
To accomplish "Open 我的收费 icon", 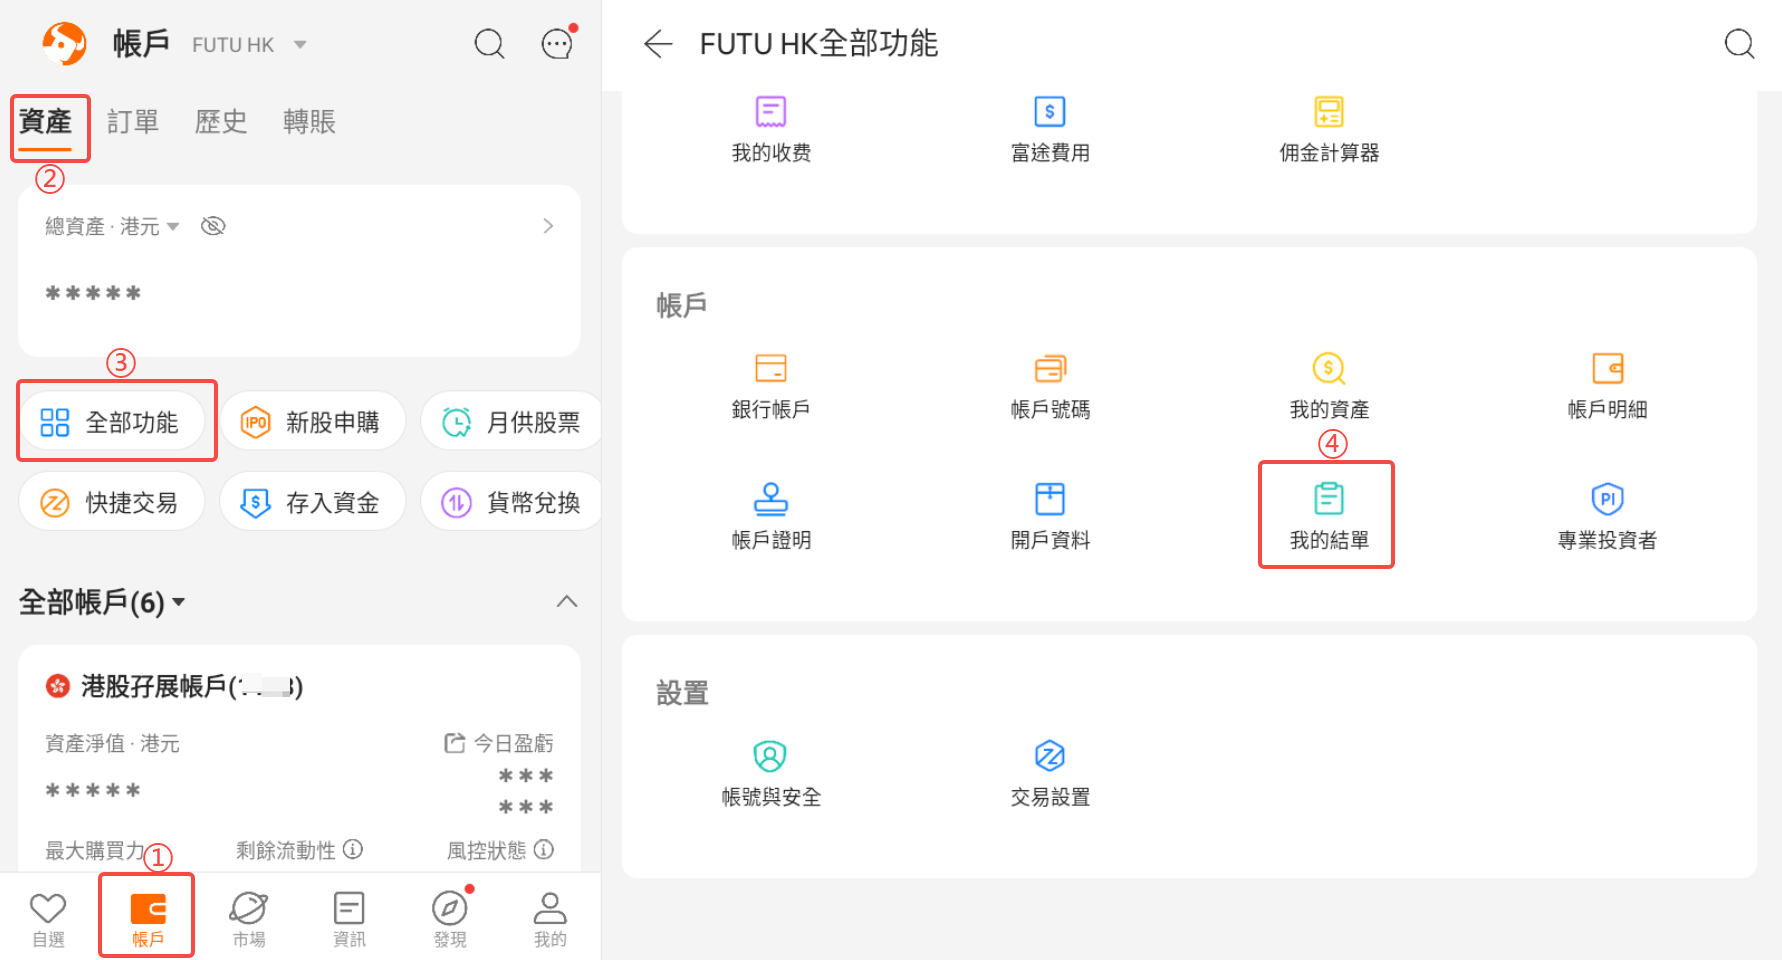I will pos(771,129).
